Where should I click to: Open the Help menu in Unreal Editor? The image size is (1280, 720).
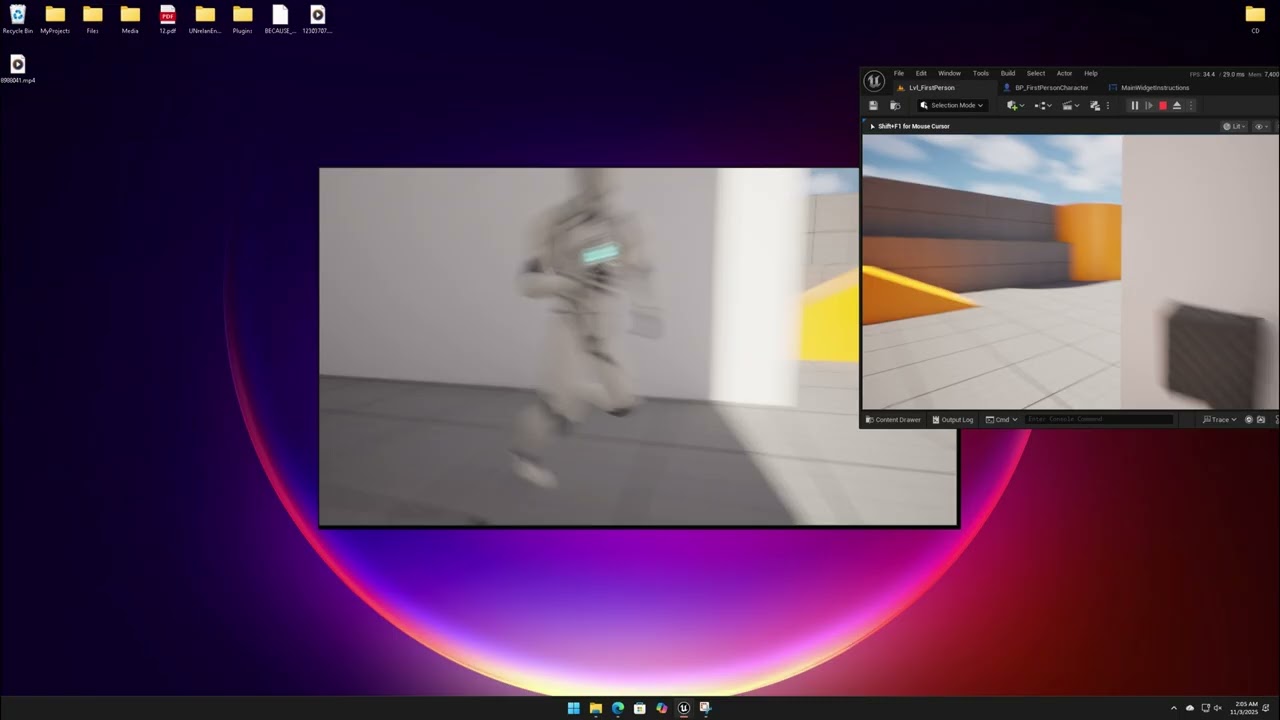tap(1091, 73)
